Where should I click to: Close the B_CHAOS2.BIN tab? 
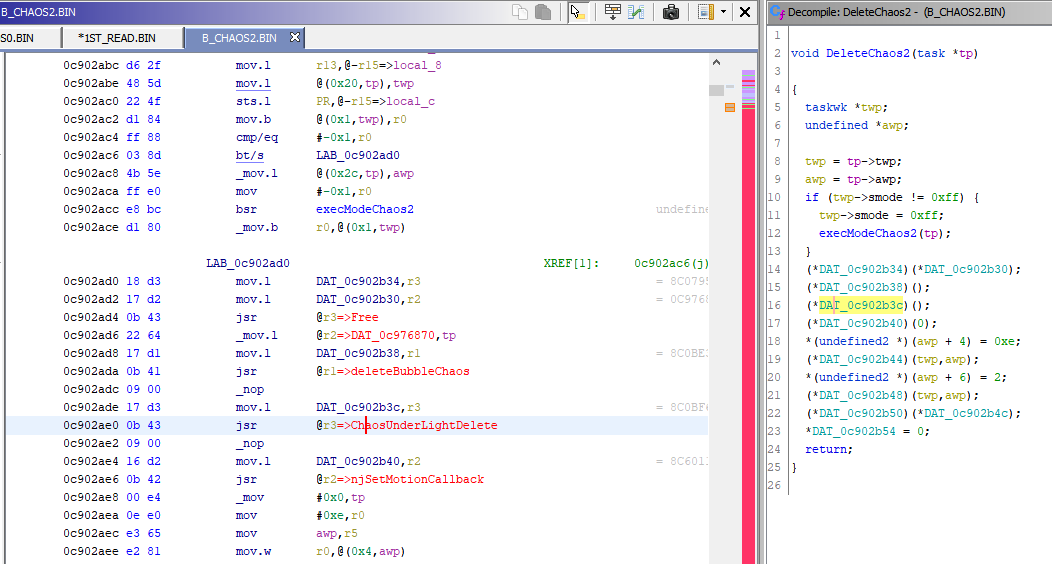point(295,38)
